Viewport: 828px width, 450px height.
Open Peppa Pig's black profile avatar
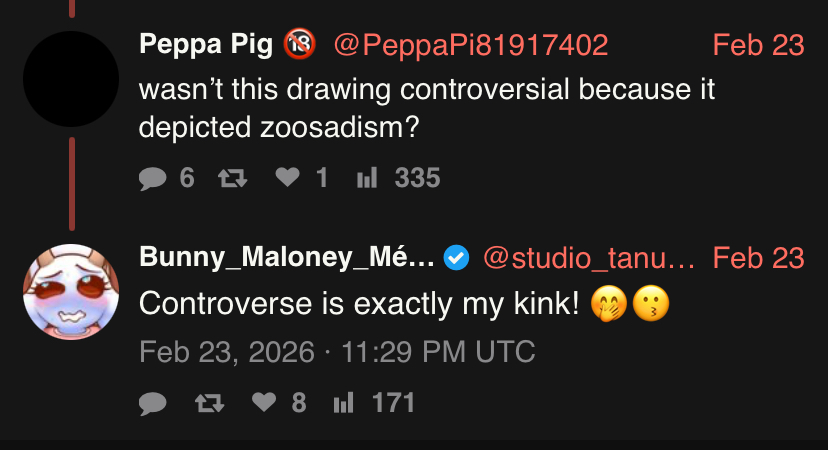coord(71,79)
